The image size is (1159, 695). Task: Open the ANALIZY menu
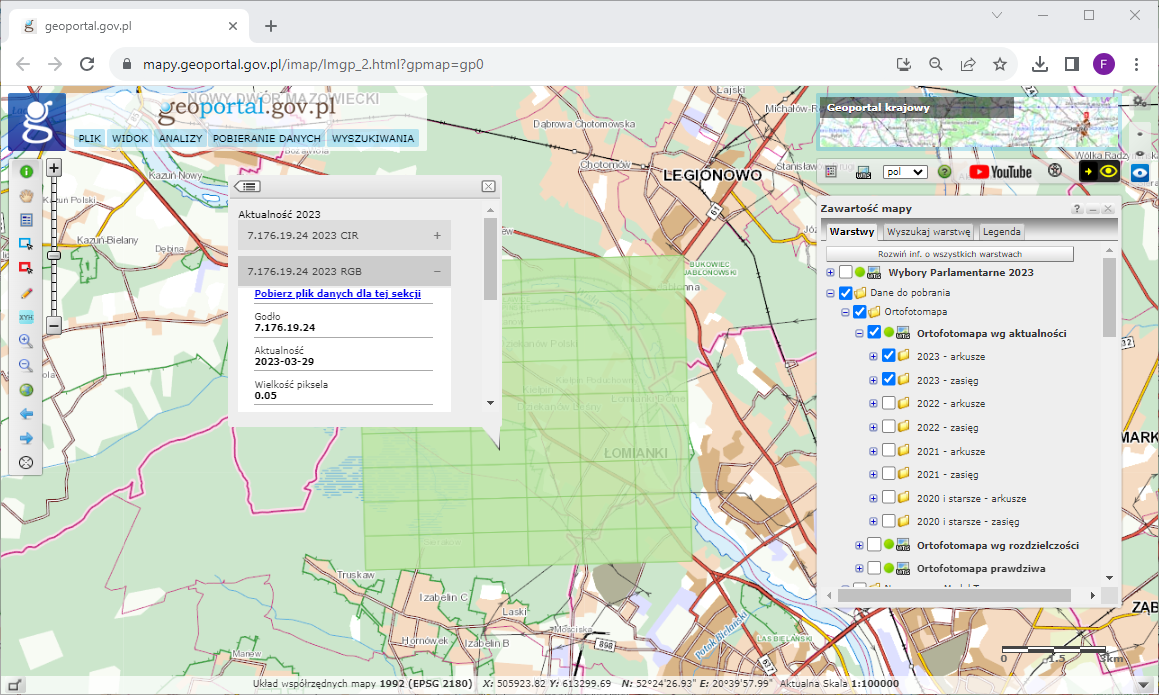(180, 139)
